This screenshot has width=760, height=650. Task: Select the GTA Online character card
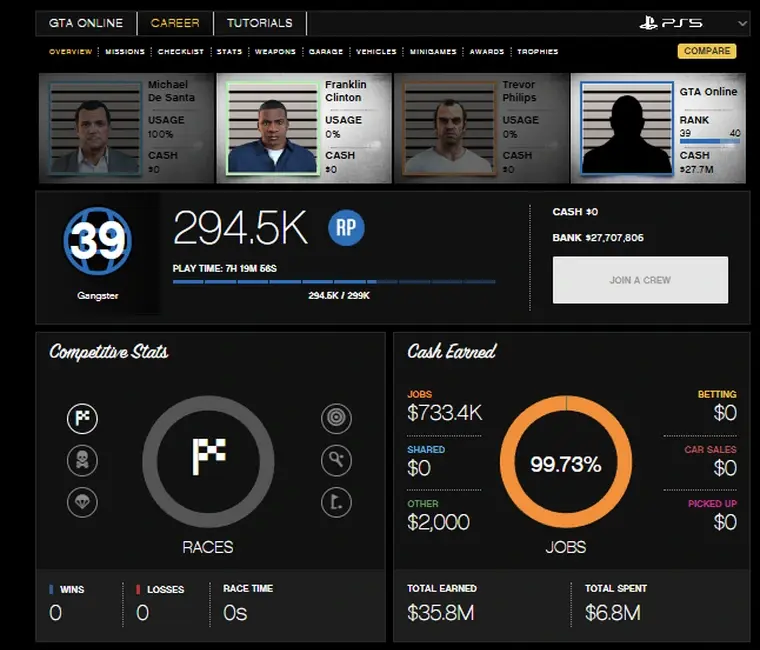point(658,128)
